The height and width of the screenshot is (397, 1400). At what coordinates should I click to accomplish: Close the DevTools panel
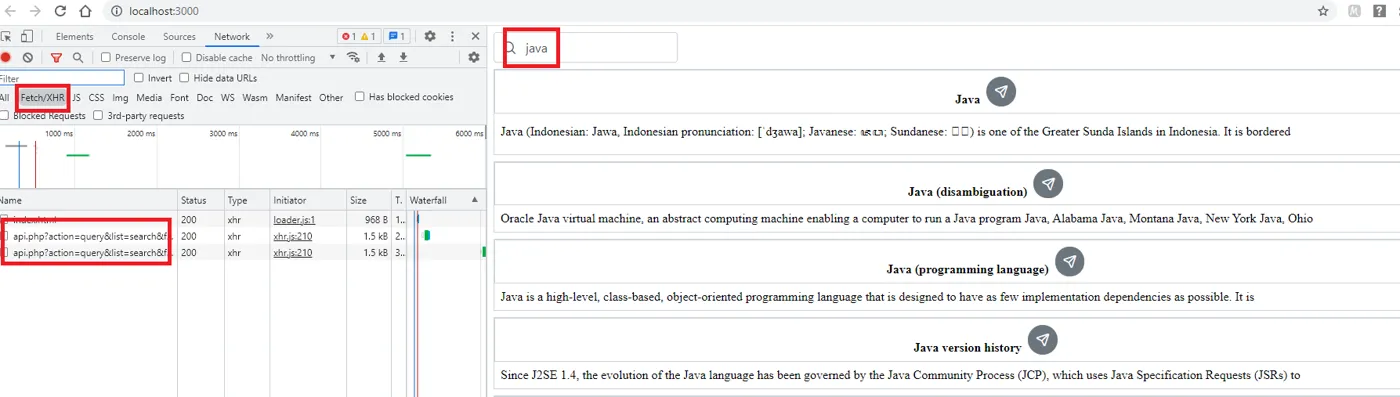[x=476, y=36]
